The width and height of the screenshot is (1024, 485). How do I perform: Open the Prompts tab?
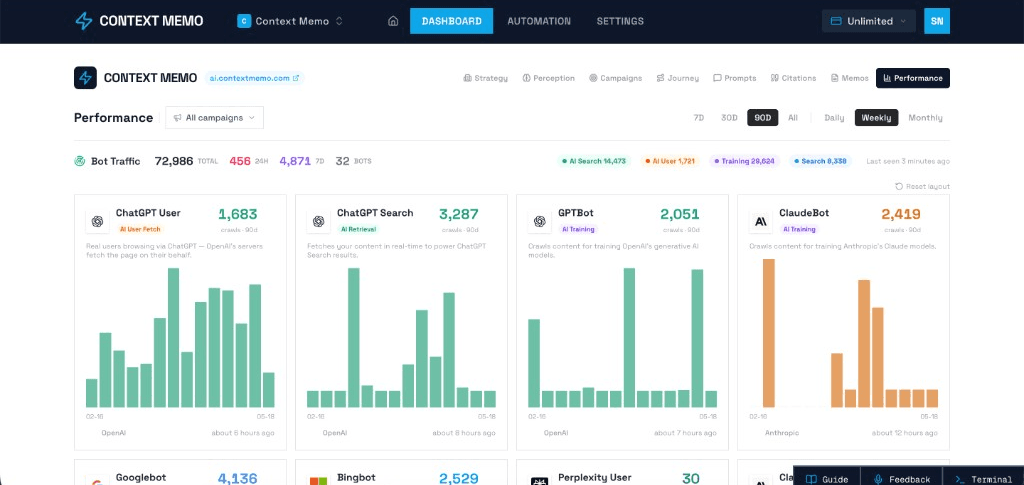(x=735, y=78)
